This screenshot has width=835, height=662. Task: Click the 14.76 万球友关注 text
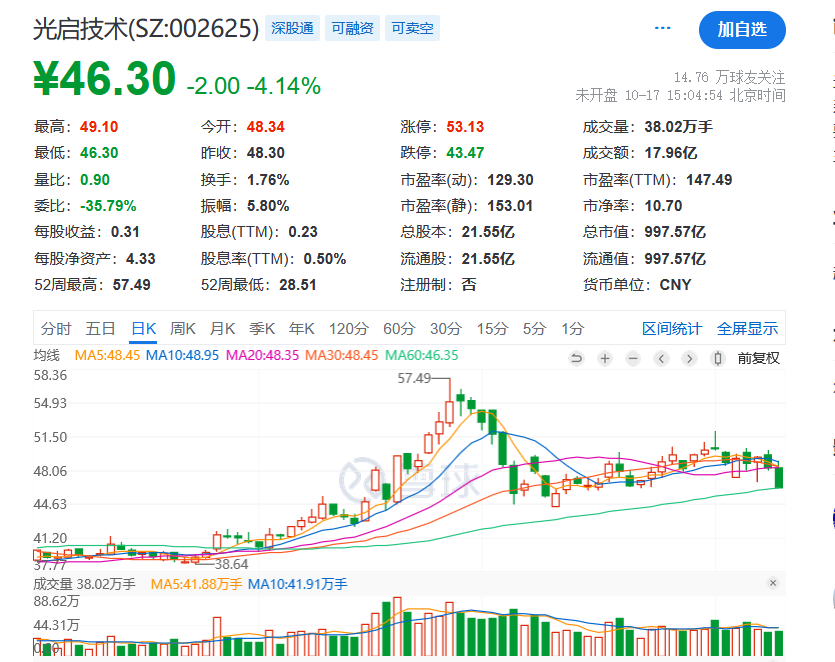pyautogui.click(x=730, y=77)
